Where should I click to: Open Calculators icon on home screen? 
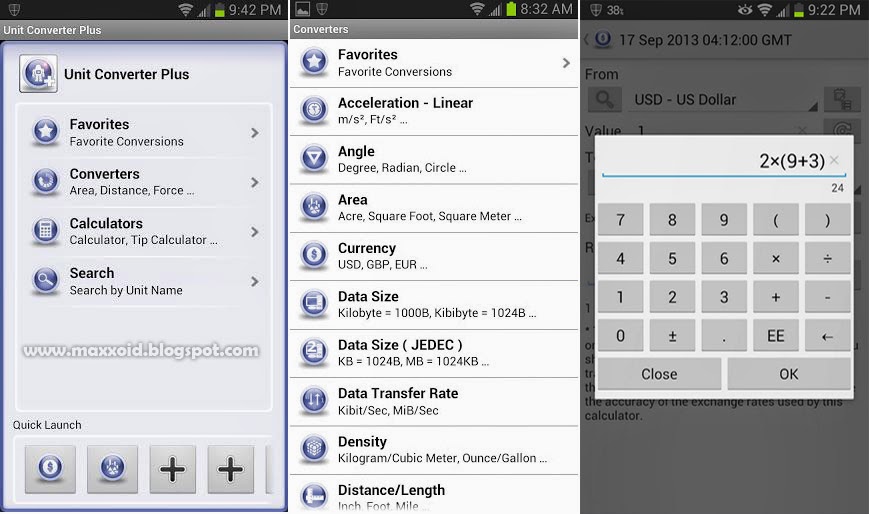(x=46, y=231)
